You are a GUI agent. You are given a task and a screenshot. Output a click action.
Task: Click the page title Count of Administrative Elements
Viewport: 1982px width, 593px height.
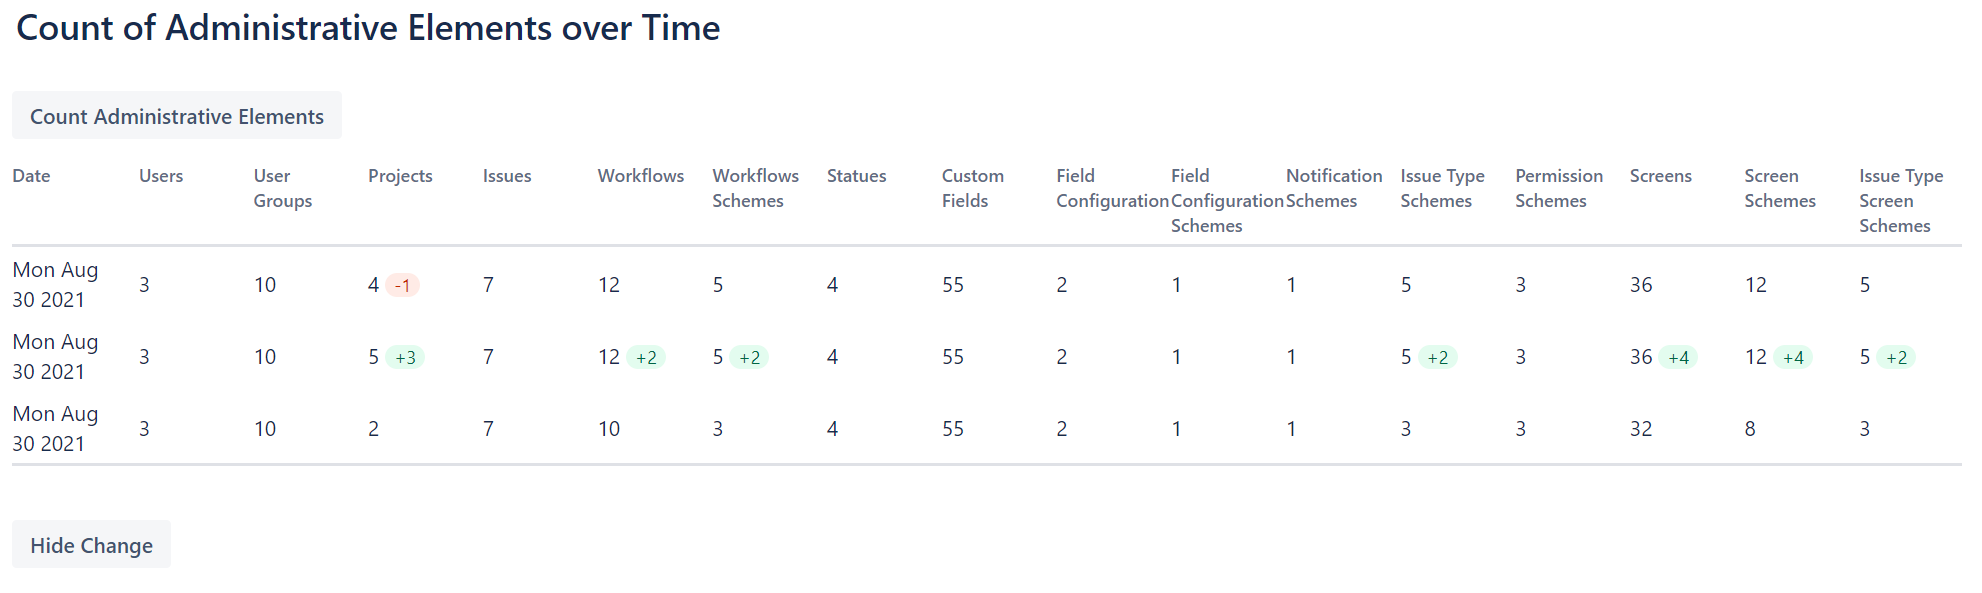[x=368, y=28]
